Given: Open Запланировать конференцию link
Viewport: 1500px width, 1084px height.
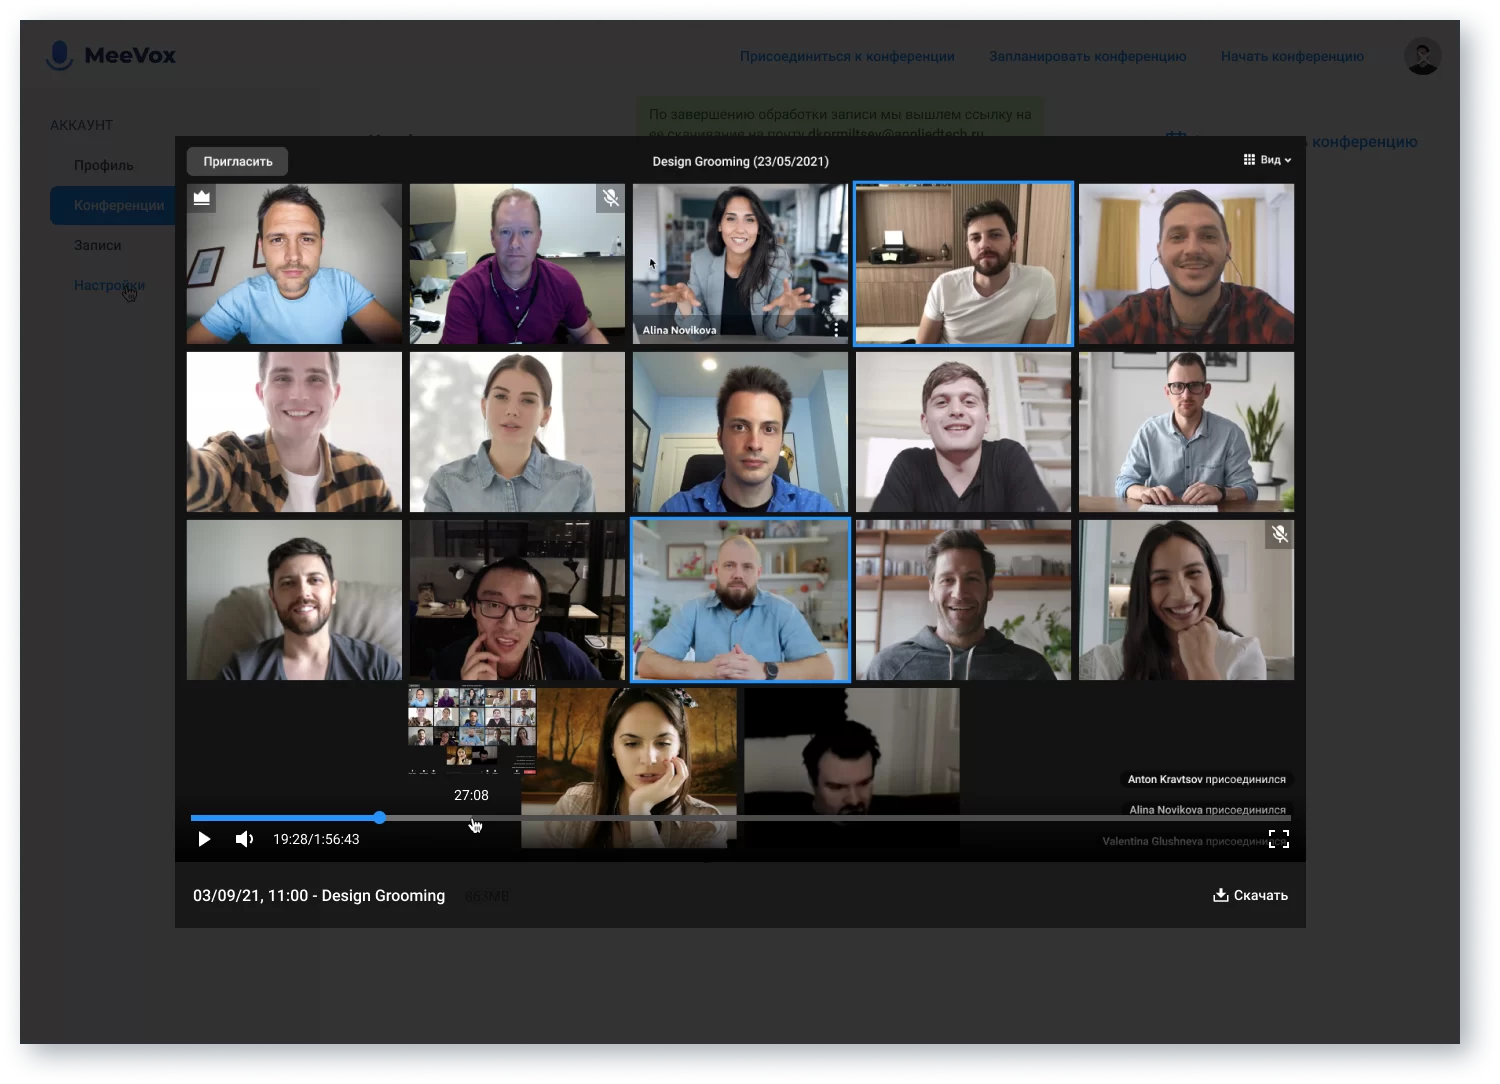Looking at the screenshot, I should coord(1088,56).
